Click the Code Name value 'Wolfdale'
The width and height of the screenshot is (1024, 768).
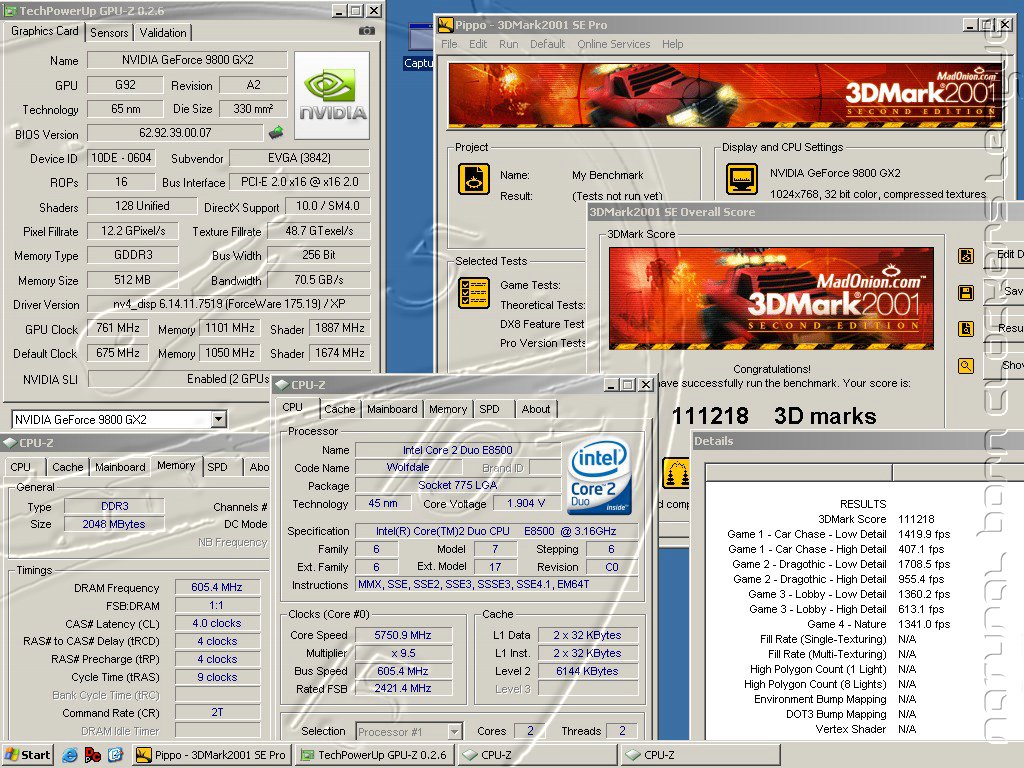pyautogui.click(x=408, y=468)
